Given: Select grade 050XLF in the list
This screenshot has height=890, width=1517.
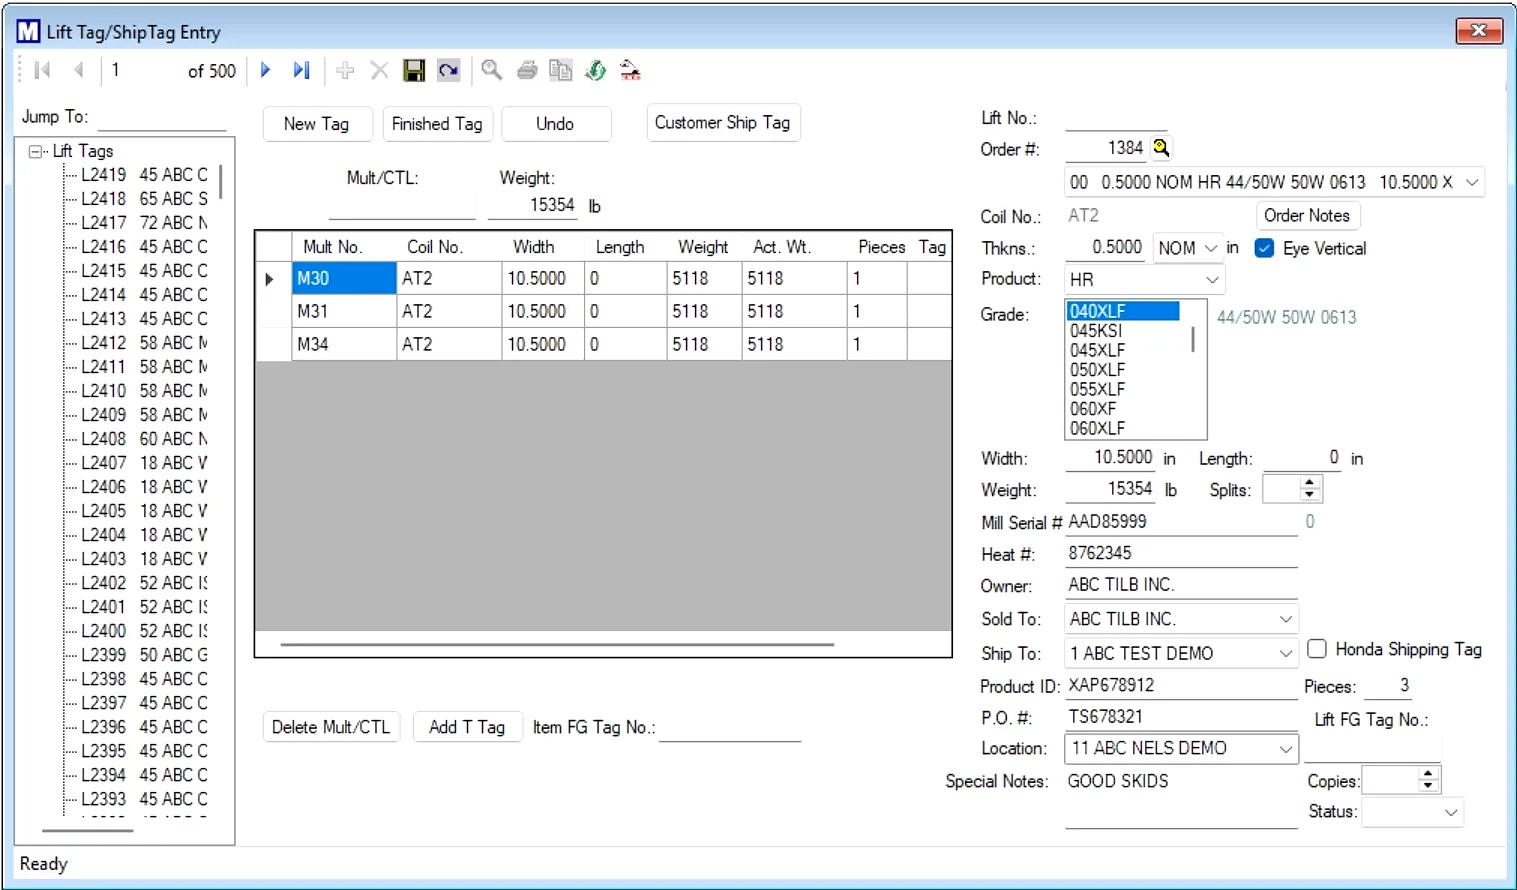Looking at the screenshot, I should click(1097, 370).
